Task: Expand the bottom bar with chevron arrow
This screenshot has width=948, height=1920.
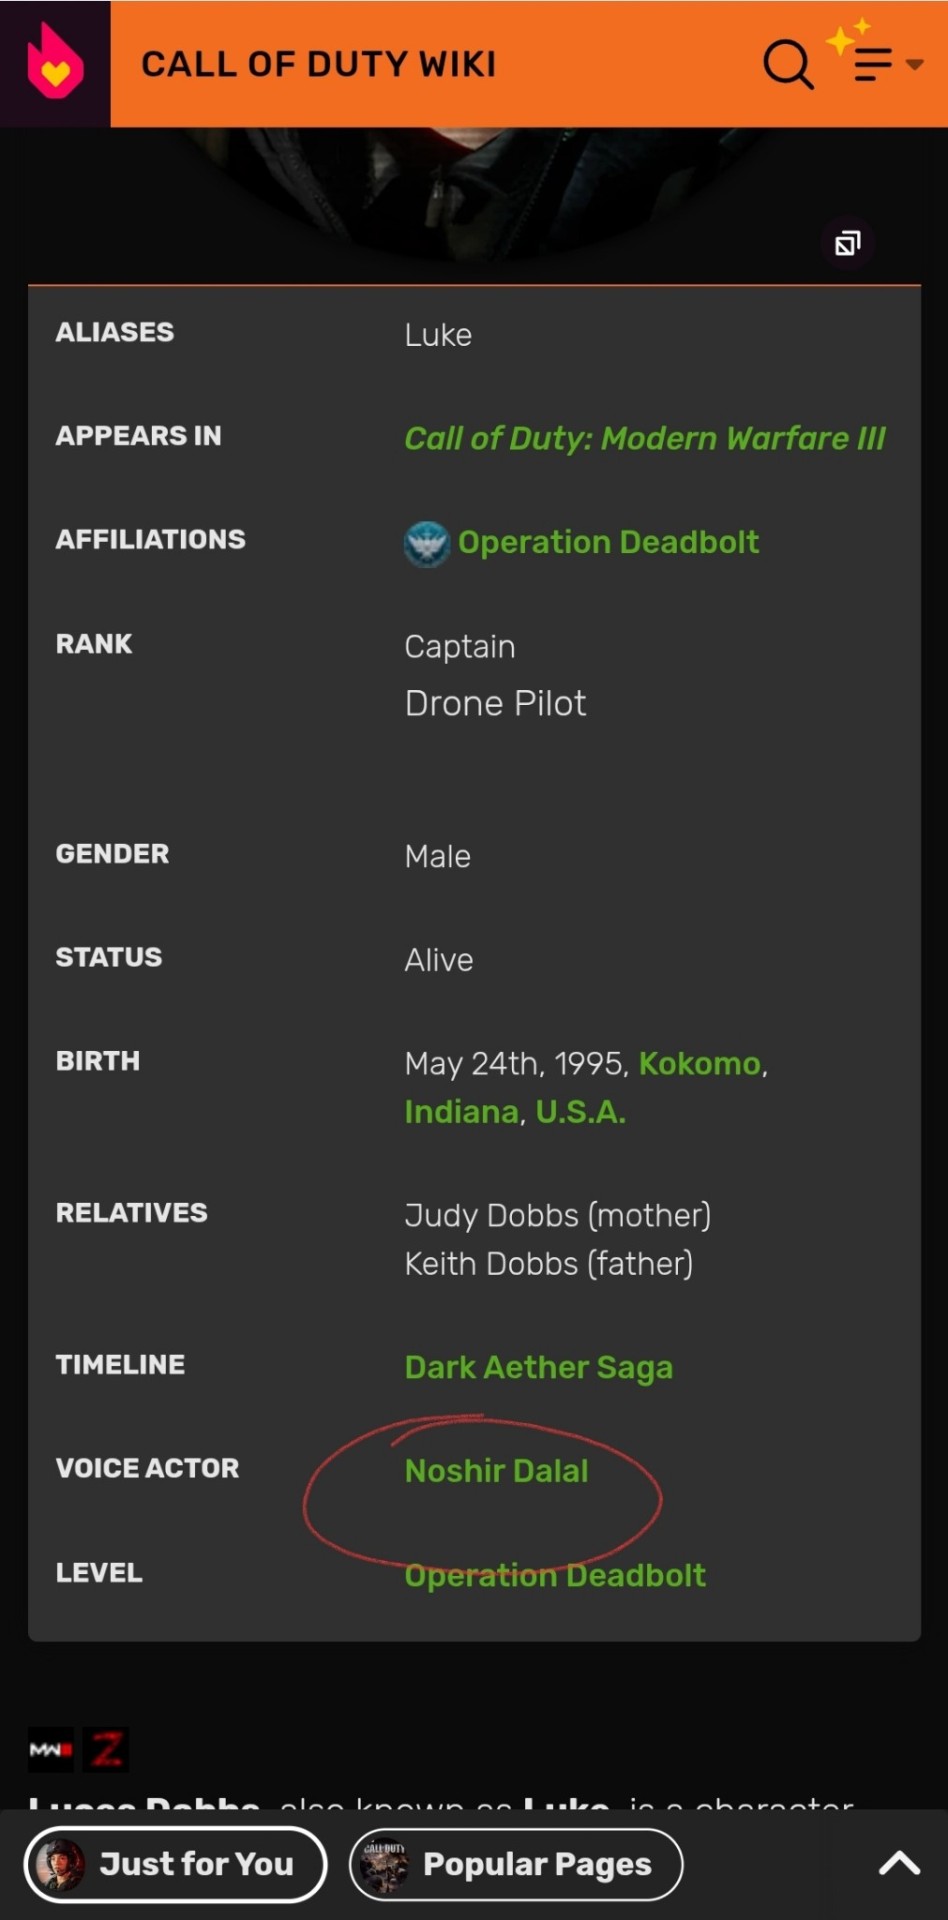Action: click(x=899, y=1863)
